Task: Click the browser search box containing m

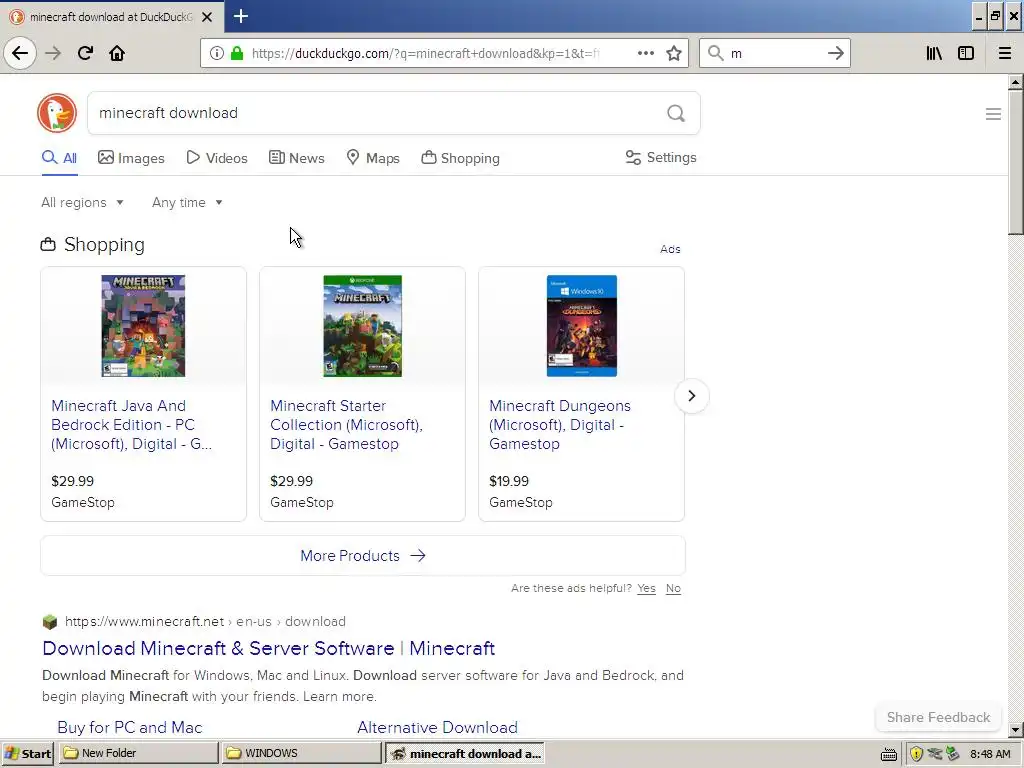Action: tap(774, 53)
